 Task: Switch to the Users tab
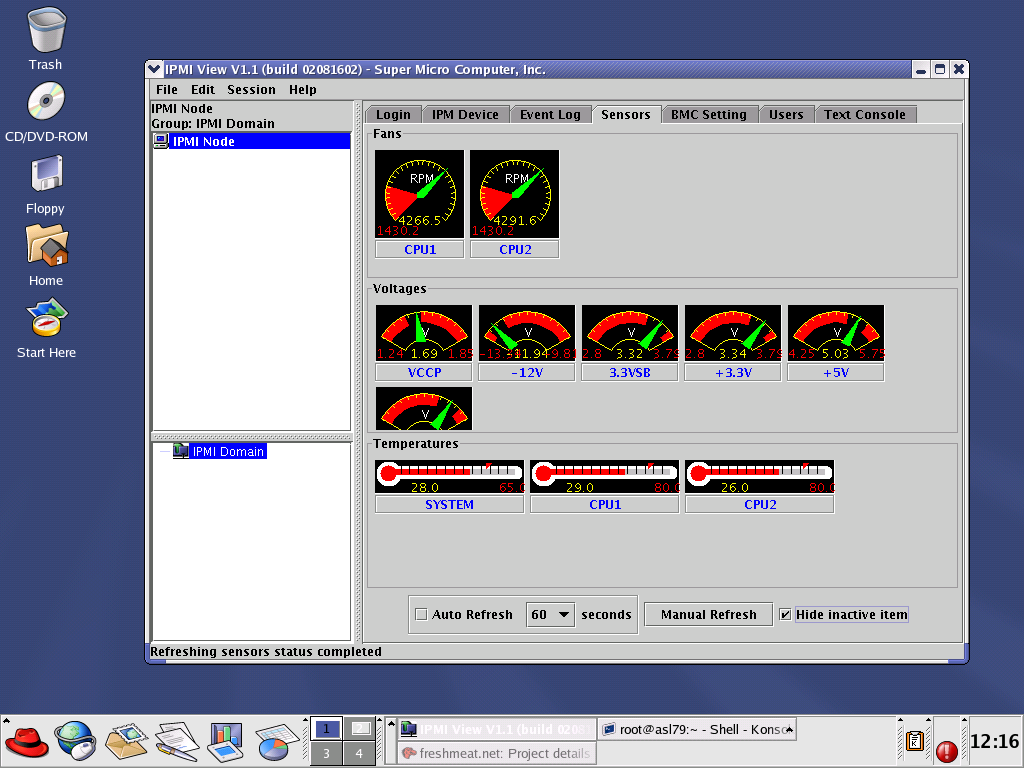pyautogui.click(x=786, y=114)
